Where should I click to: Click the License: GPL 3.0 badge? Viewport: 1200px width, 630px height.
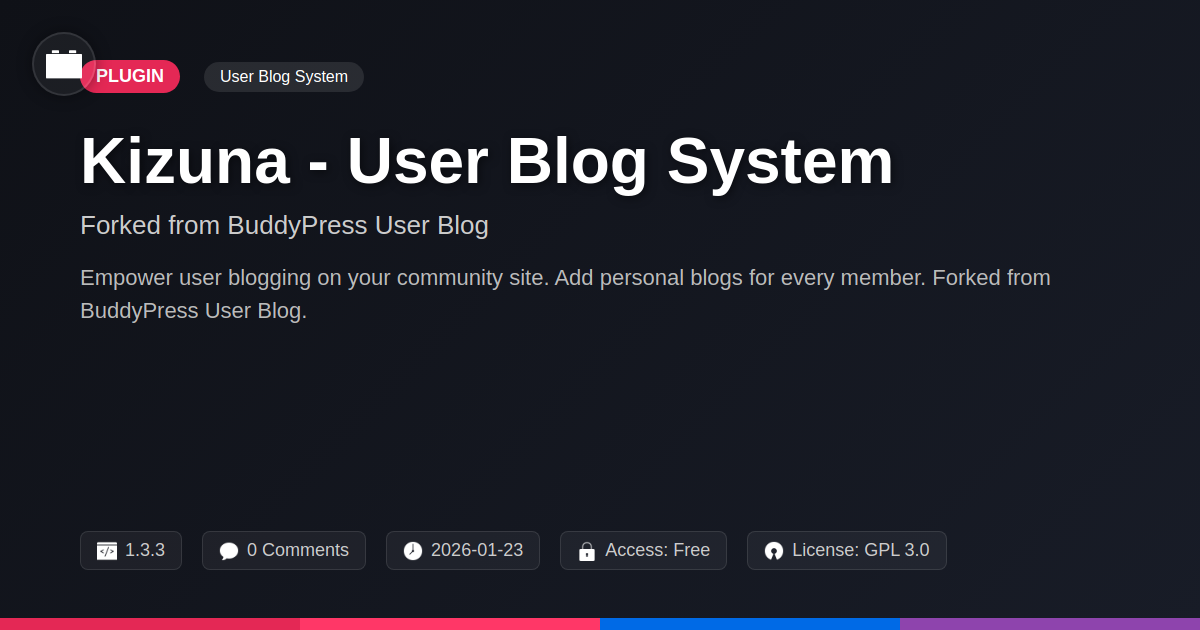click(847, 550)
